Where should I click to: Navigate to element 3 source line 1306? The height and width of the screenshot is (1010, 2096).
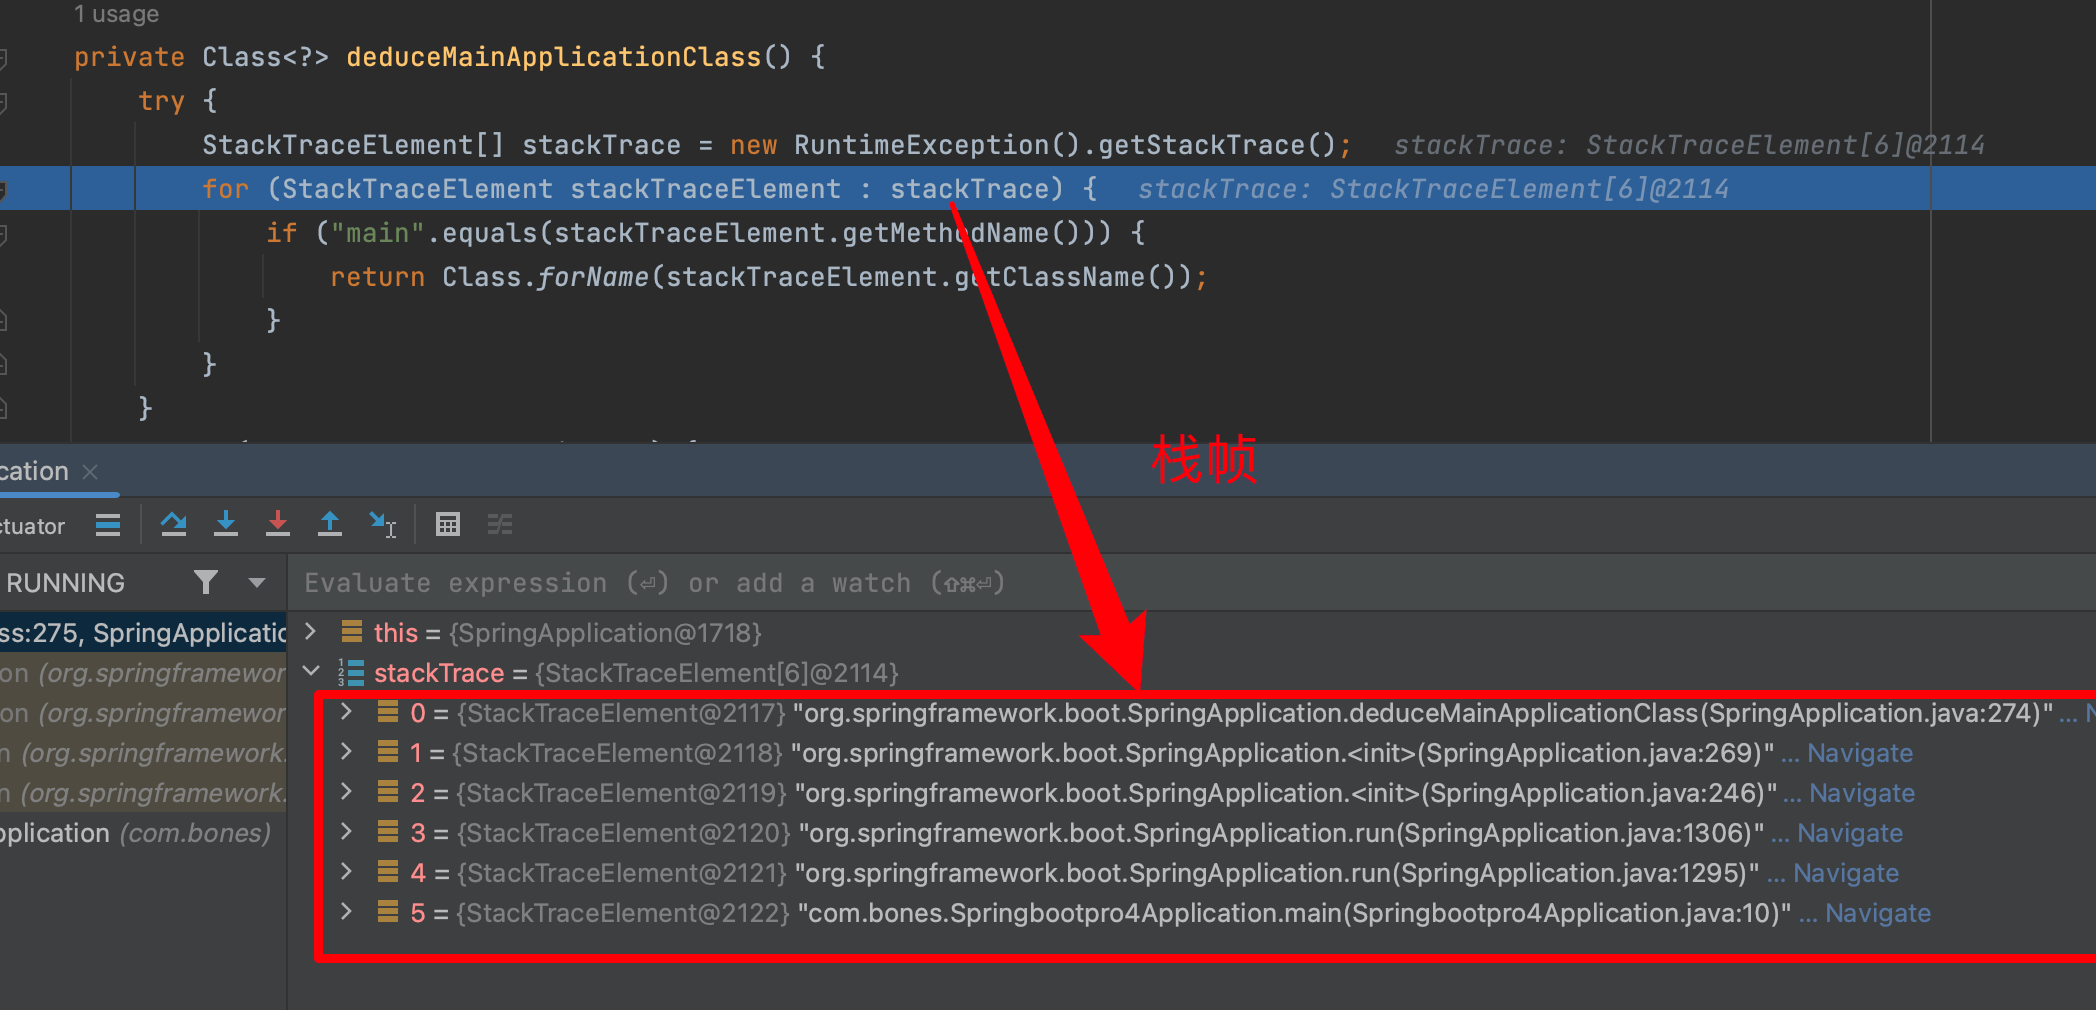pyautogui.click(x=1850, y=833)
